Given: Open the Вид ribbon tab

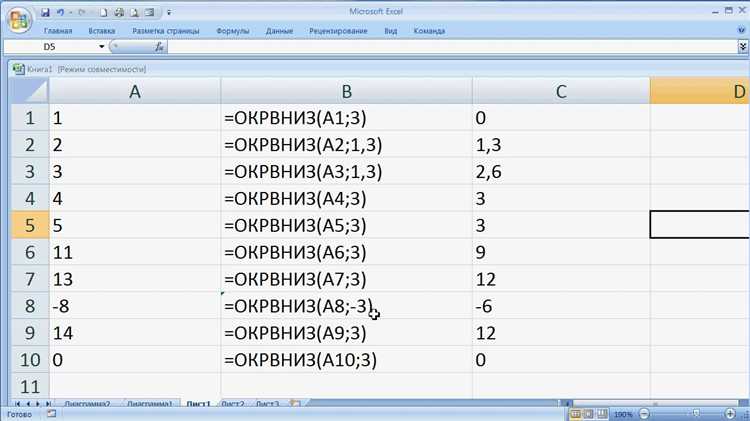Looking at the screenshot, I should click(390, 31).
